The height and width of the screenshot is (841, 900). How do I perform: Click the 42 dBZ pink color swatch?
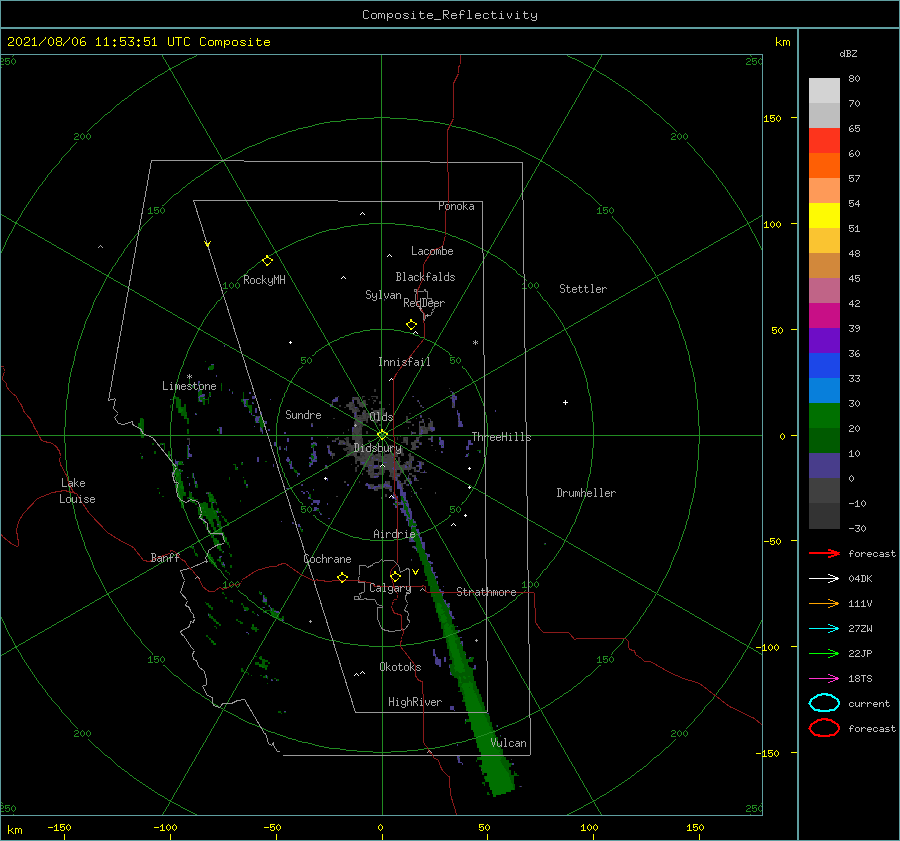(x=824, y=290)
